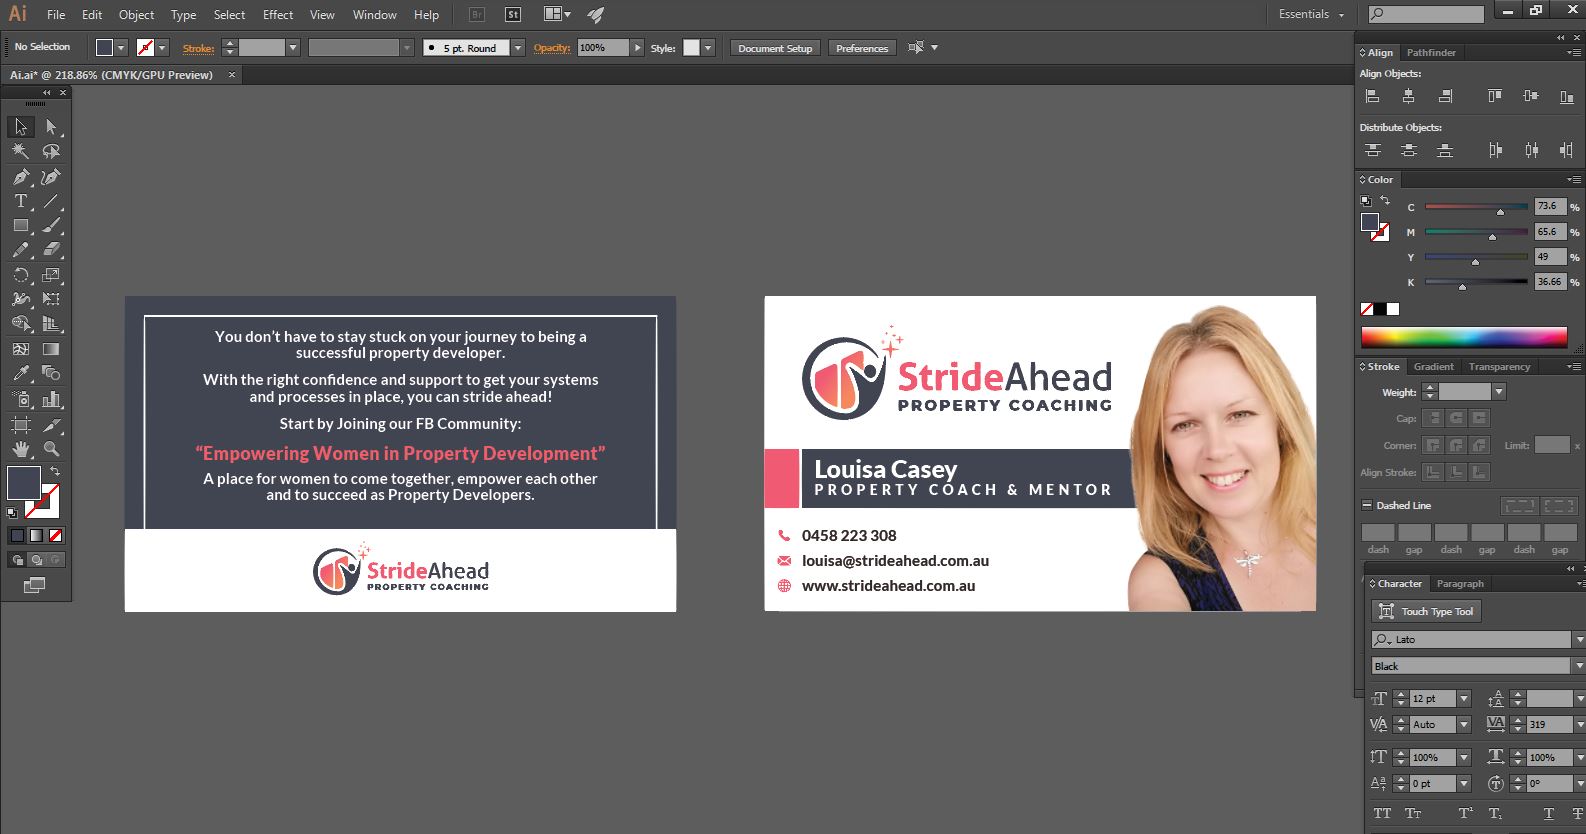Open the Object menu
The image size is (1586, 834).
point(137,15)
